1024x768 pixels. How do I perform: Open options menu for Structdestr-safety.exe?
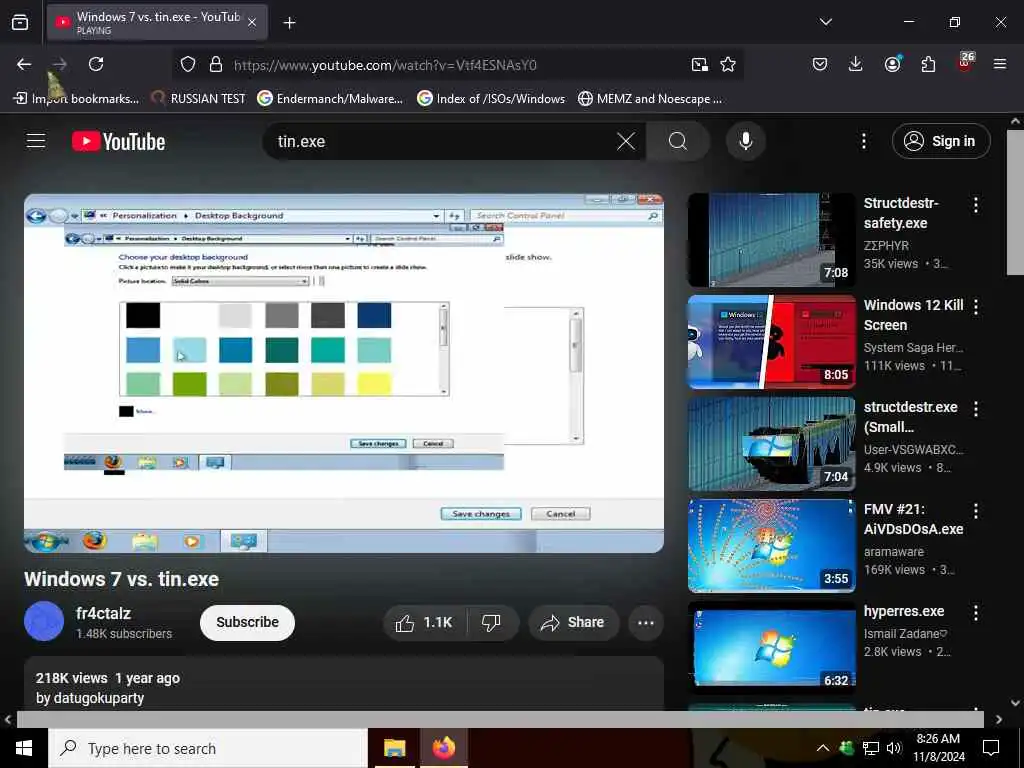coord(976,205)
